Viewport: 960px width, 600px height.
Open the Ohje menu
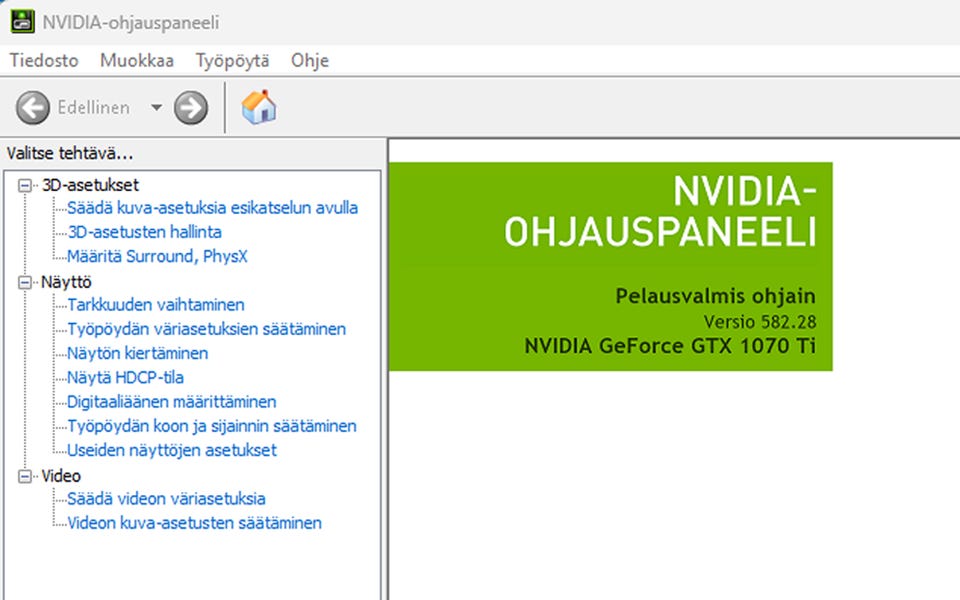click(x=310, y=61)
